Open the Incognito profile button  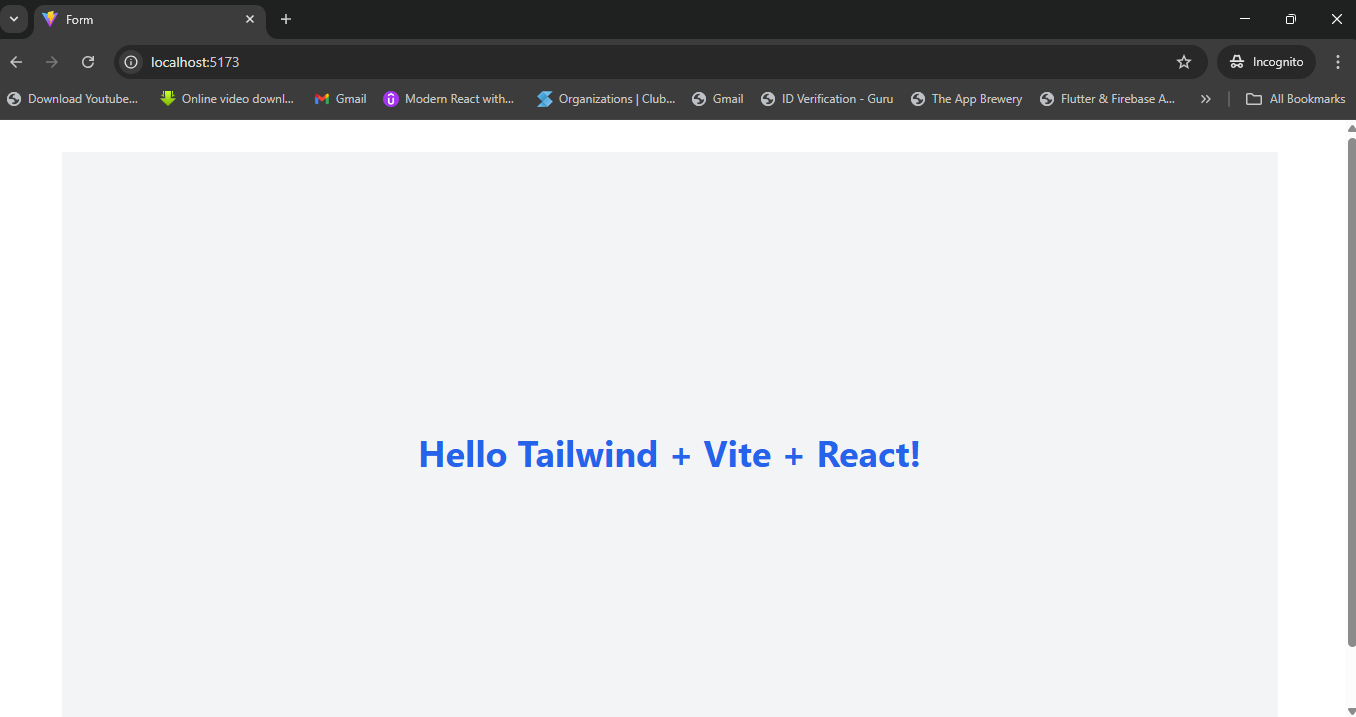(1266, 62)
